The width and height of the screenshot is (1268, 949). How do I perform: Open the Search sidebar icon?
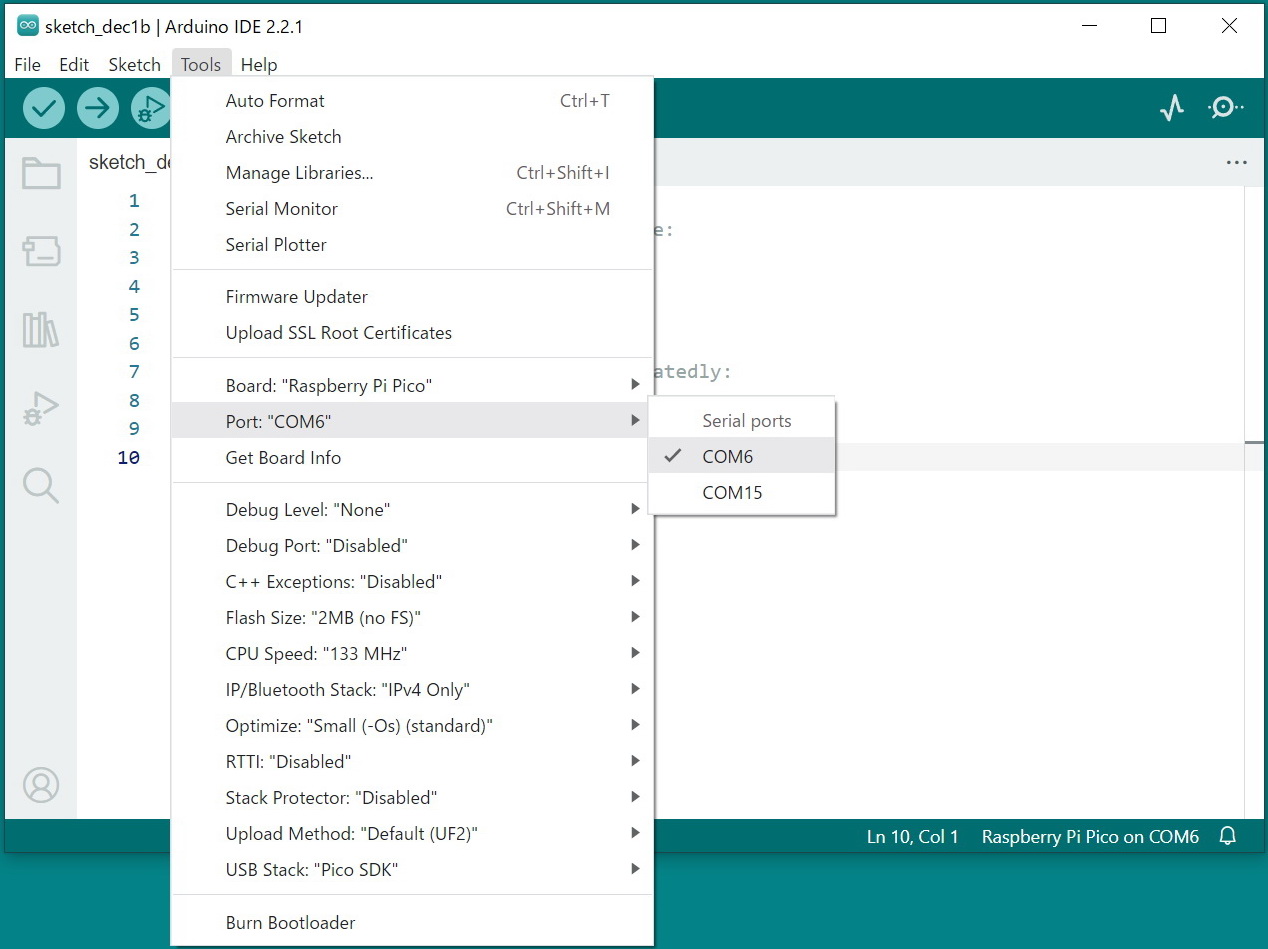[41, 485]
